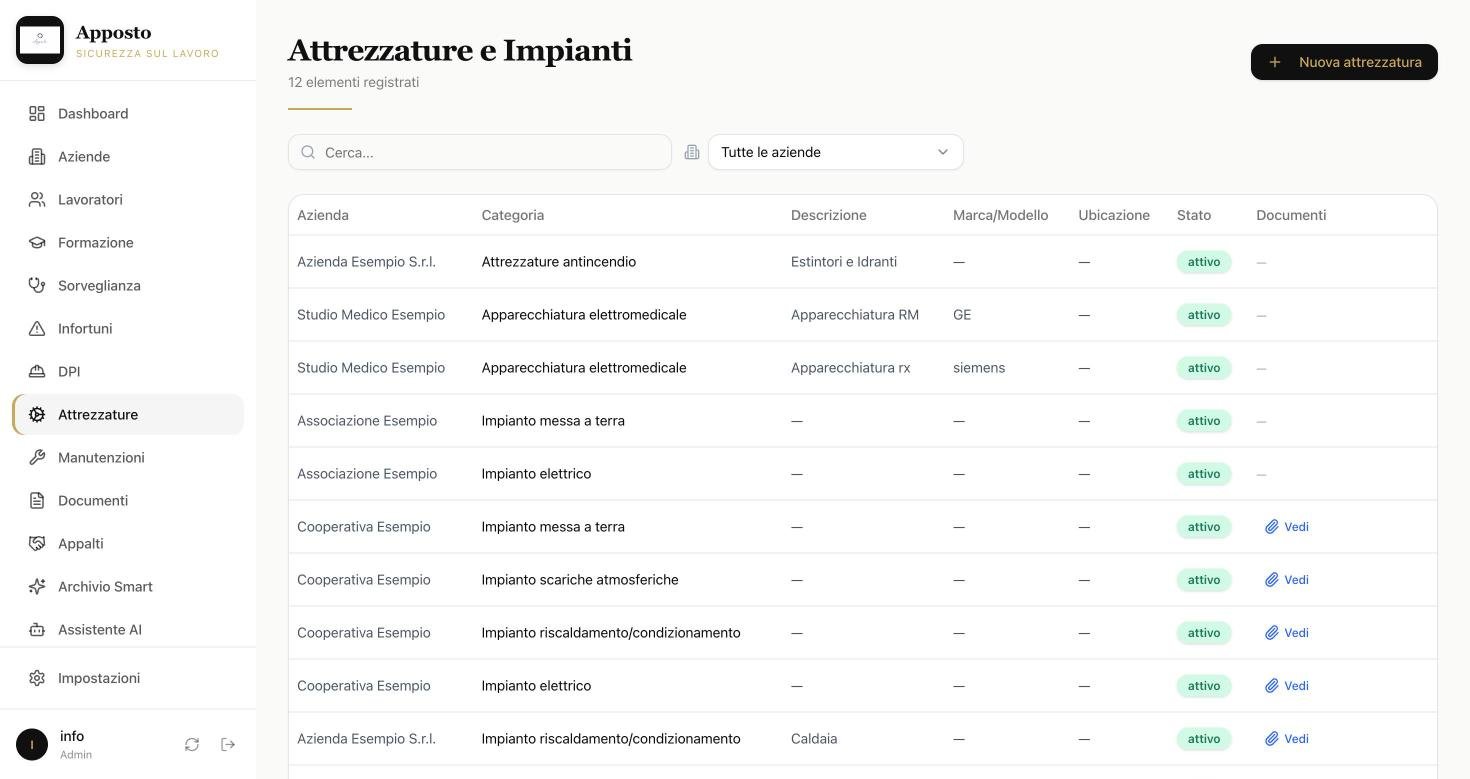
Task: Open the Tutte le aziende dropdown
Action: (836, 152)
